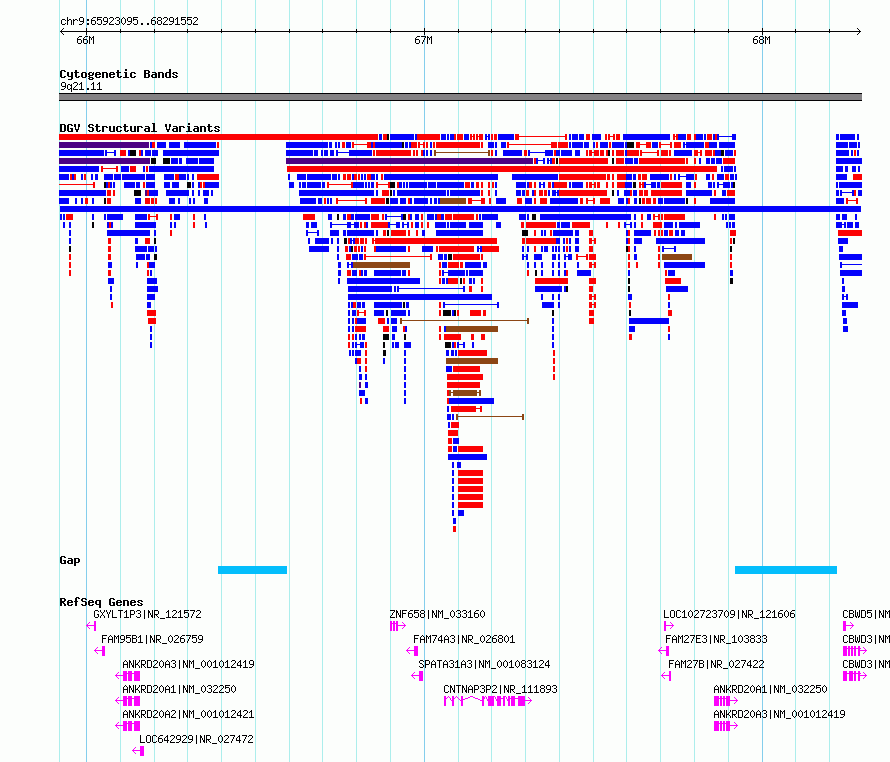Select the full-width blue structural variant bar

click(x=460, y=209)
